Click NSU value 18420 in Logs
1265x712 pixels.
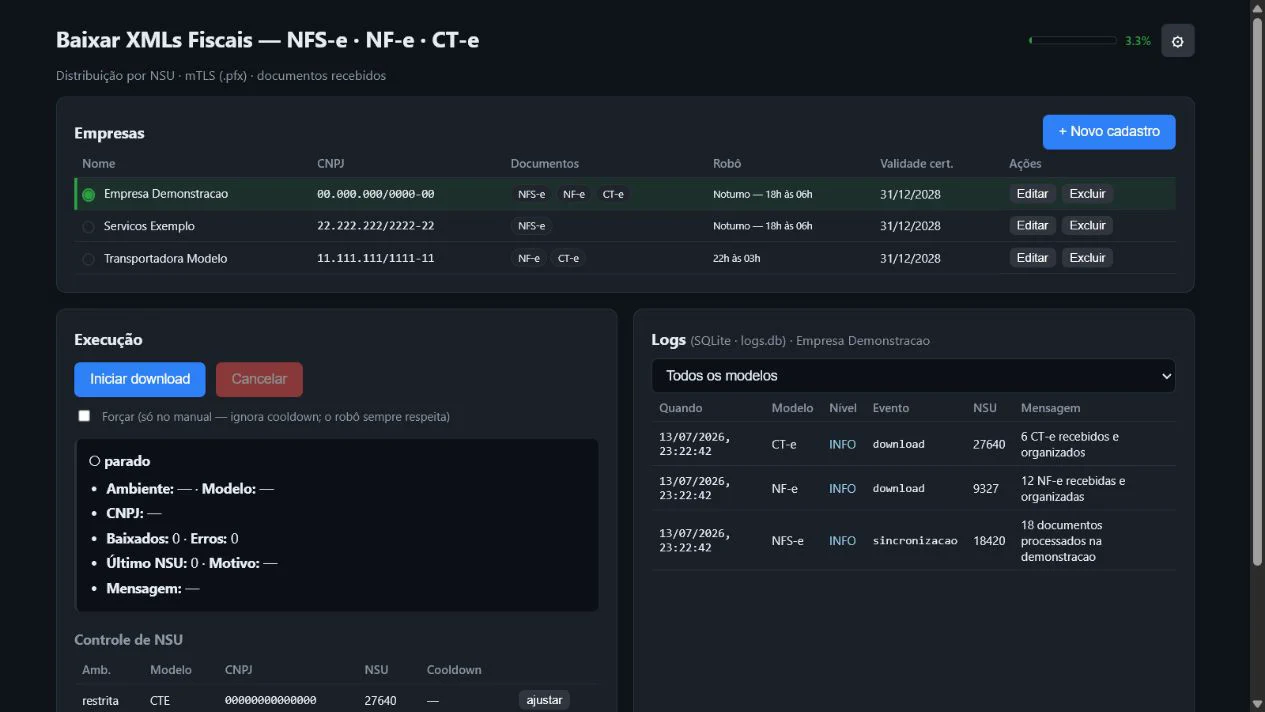[989, 541]
